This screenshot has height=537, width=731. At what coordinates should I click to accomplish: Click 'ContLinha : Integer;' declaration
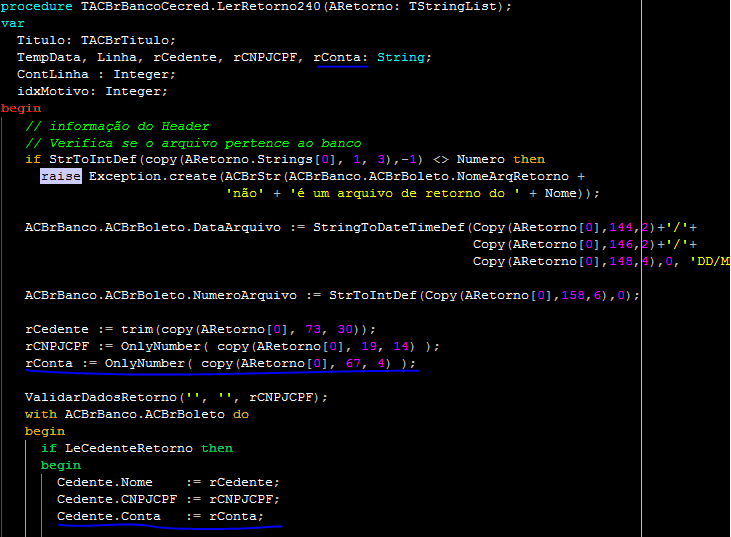click(97, 74)
